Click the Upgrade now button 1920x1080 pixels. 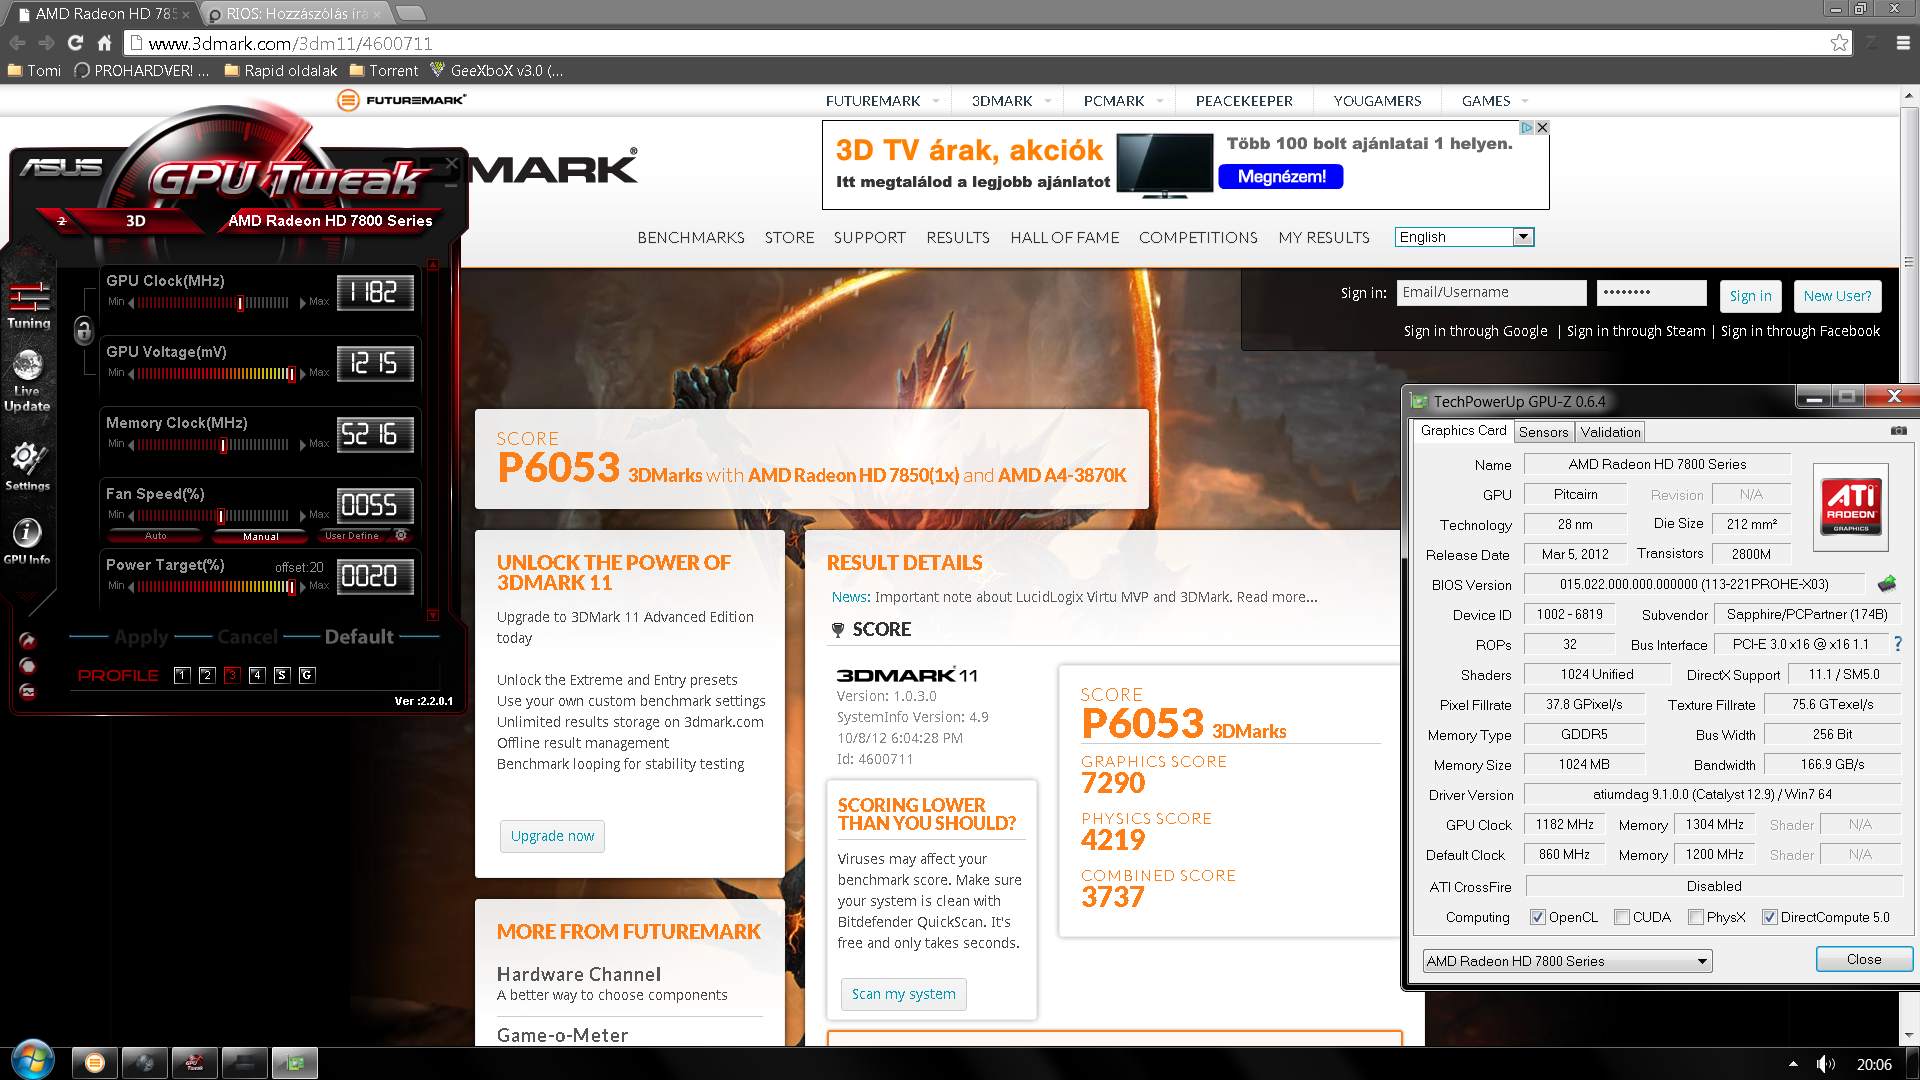552,836
